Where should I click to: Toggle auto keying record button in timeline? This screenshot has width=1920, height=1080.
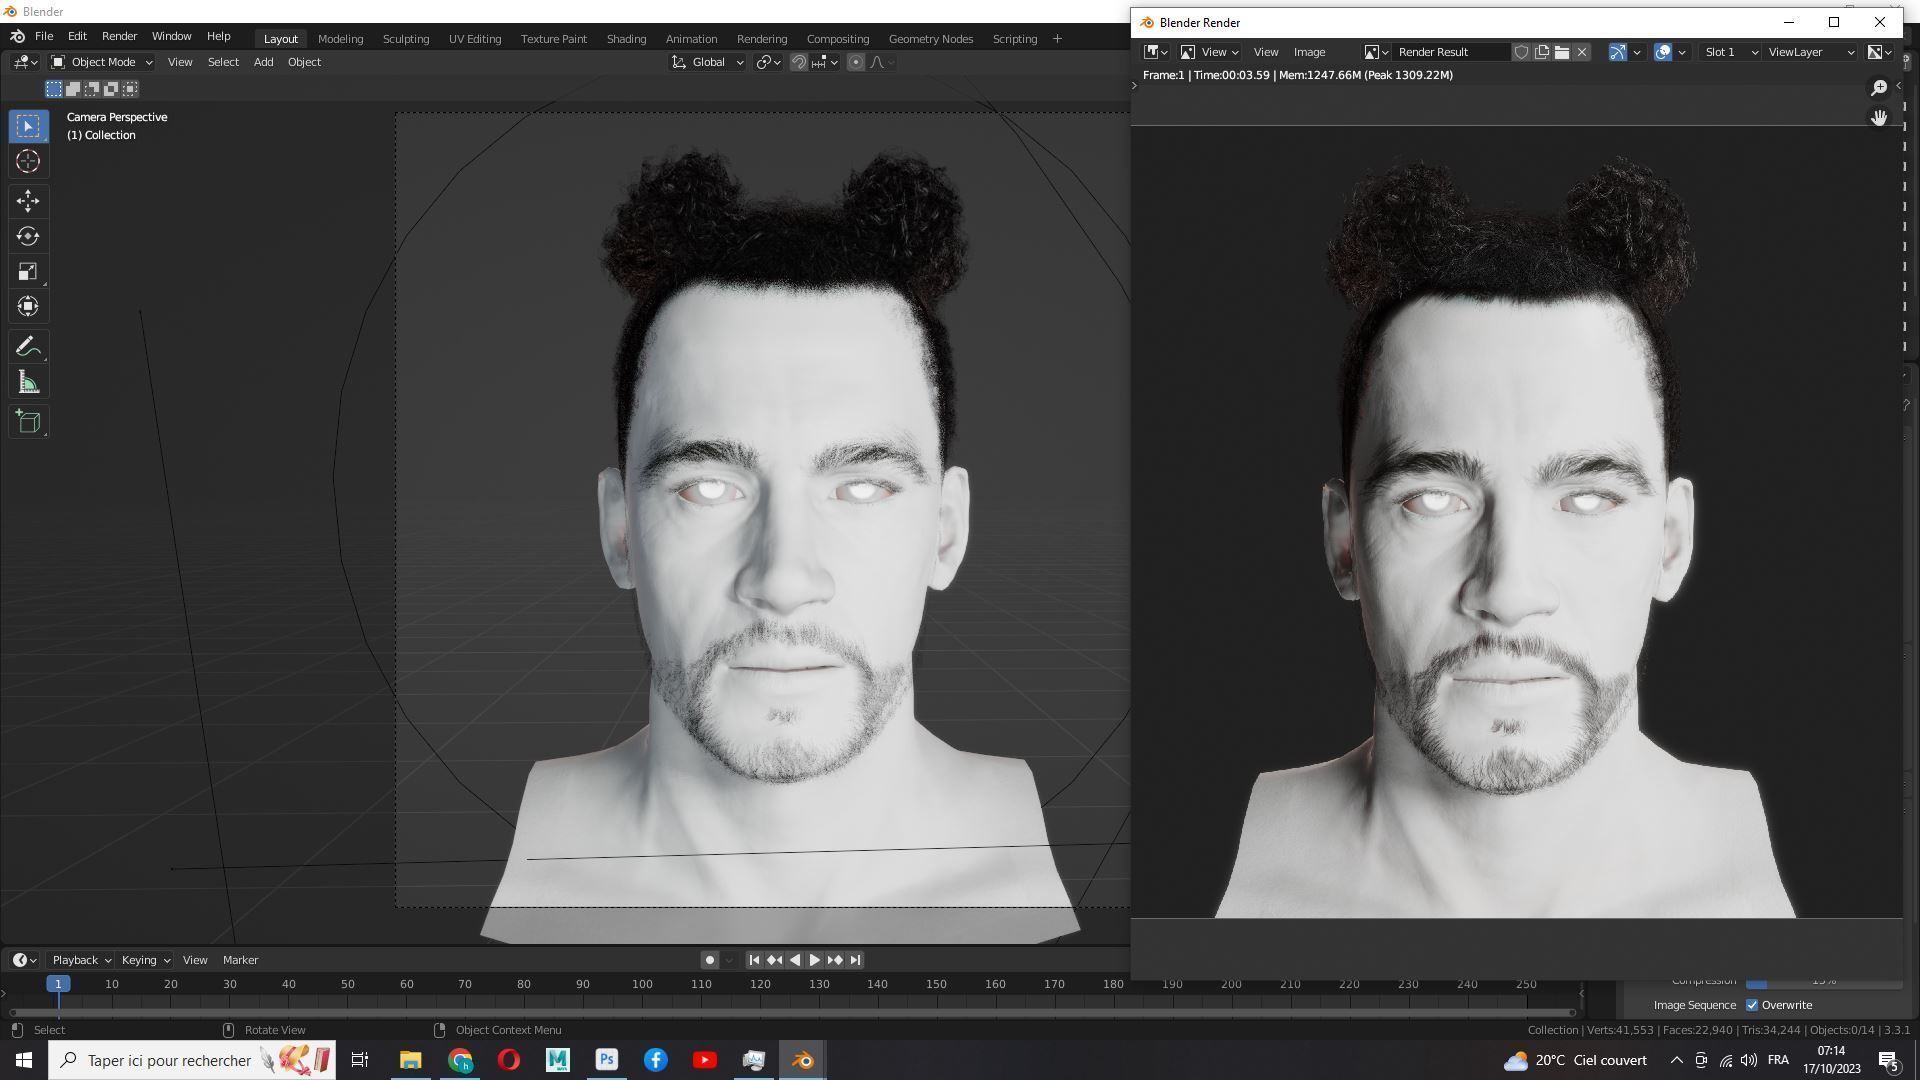[x=710, y=960]
